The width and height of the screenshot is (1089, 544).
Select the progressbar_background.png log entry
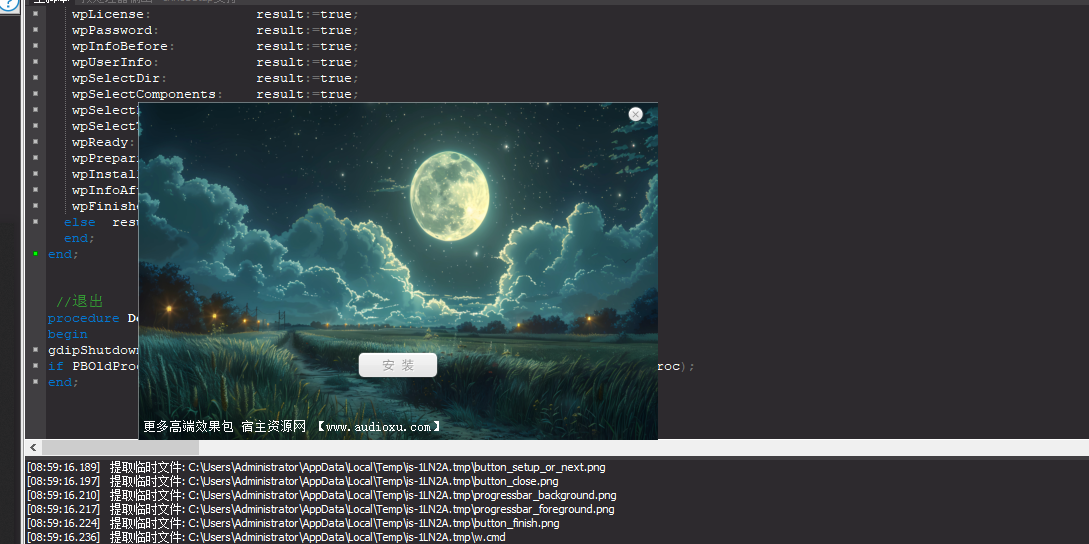click(320, 495)
